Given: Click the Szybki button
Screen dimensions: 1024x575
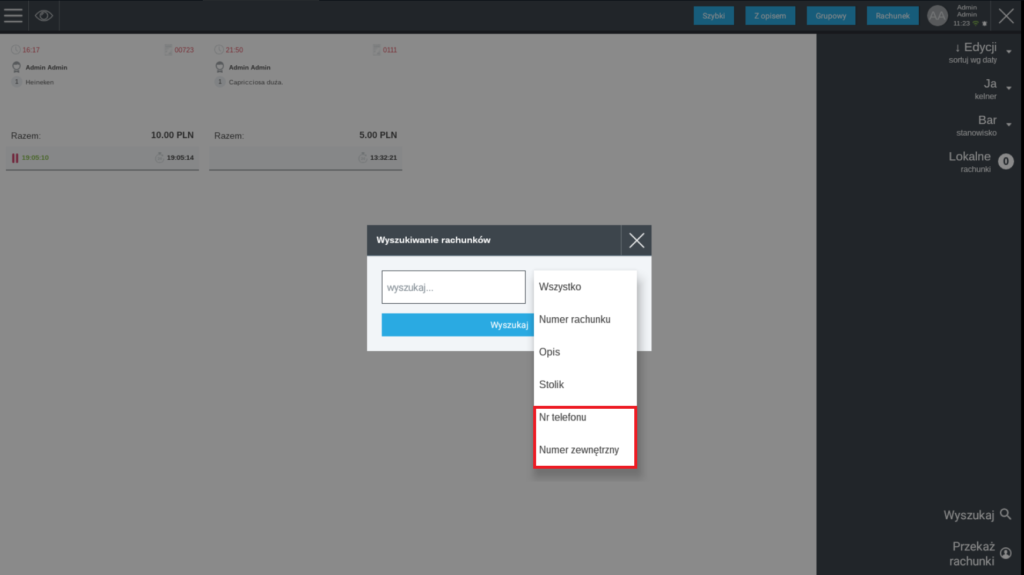Looking at the screenshot, I should [x=713, y=16].
